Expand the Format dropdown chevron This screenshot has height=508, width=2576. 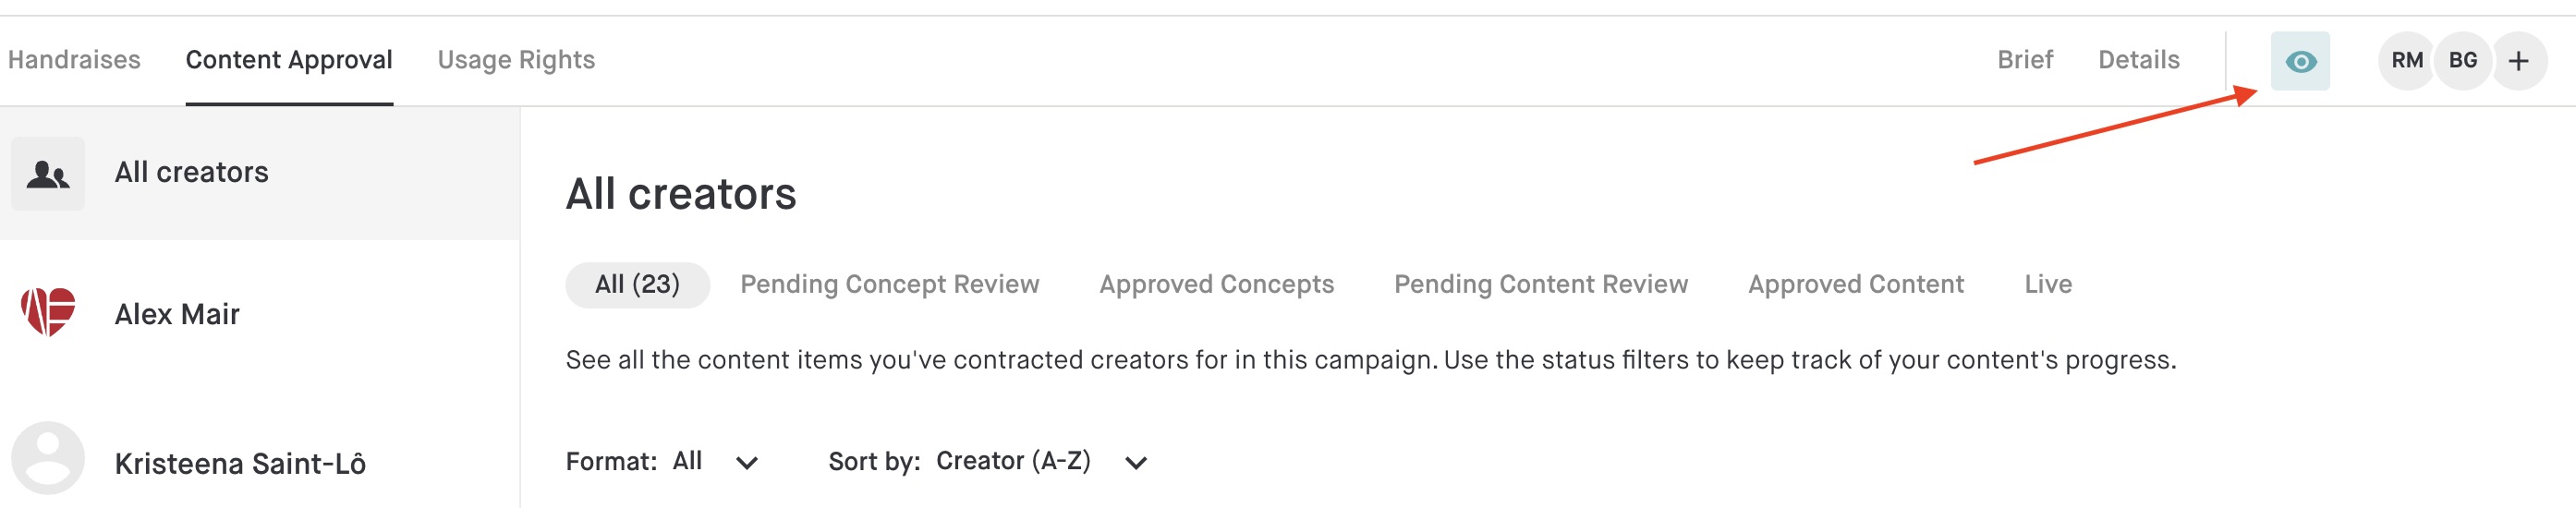point(746,462)
